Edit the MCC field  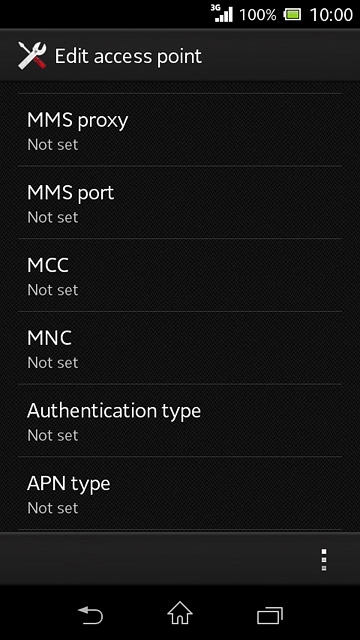(180, 275)
